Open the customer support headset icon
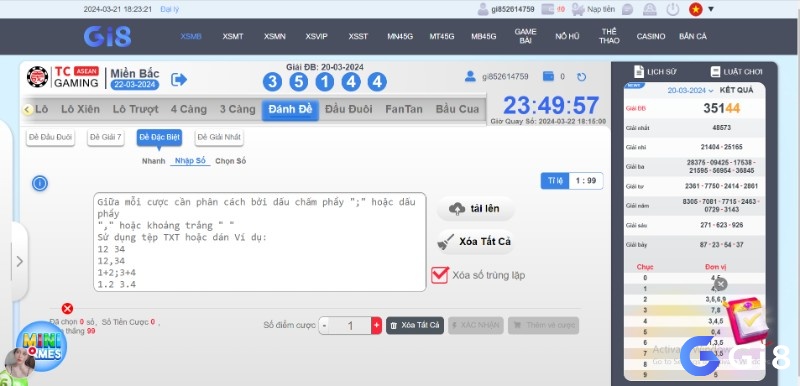 pos(649,9)
